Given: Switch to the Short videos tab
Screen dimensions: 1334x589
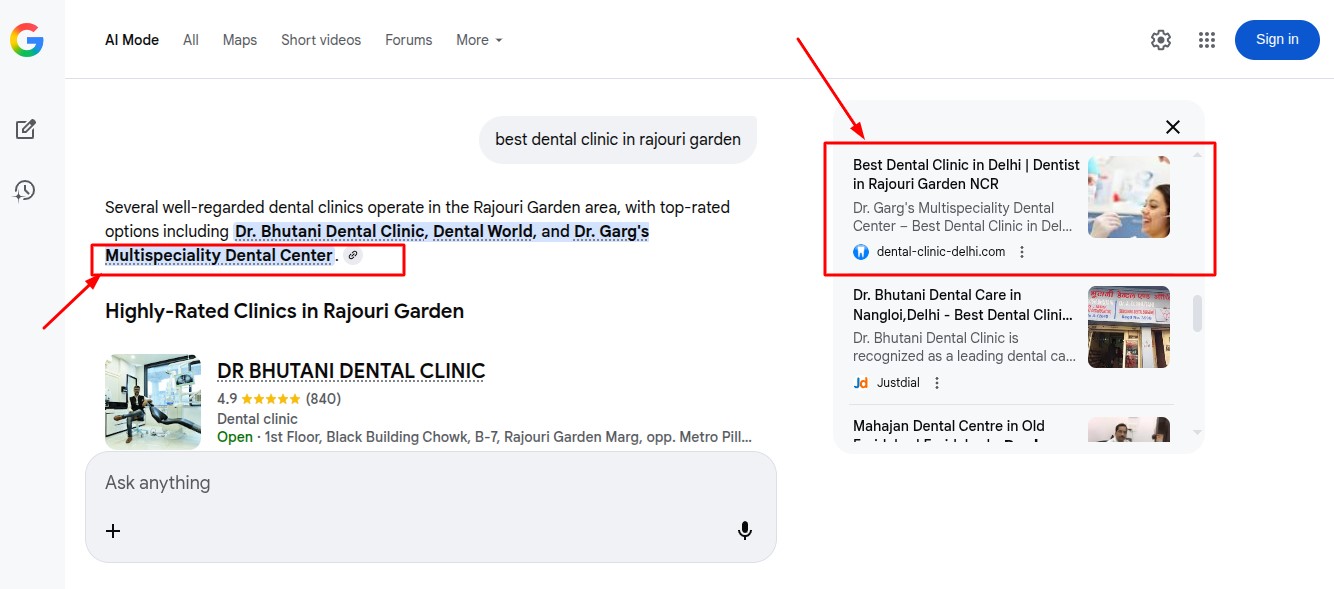Looking at the screenshot, I should pos(320,40).
